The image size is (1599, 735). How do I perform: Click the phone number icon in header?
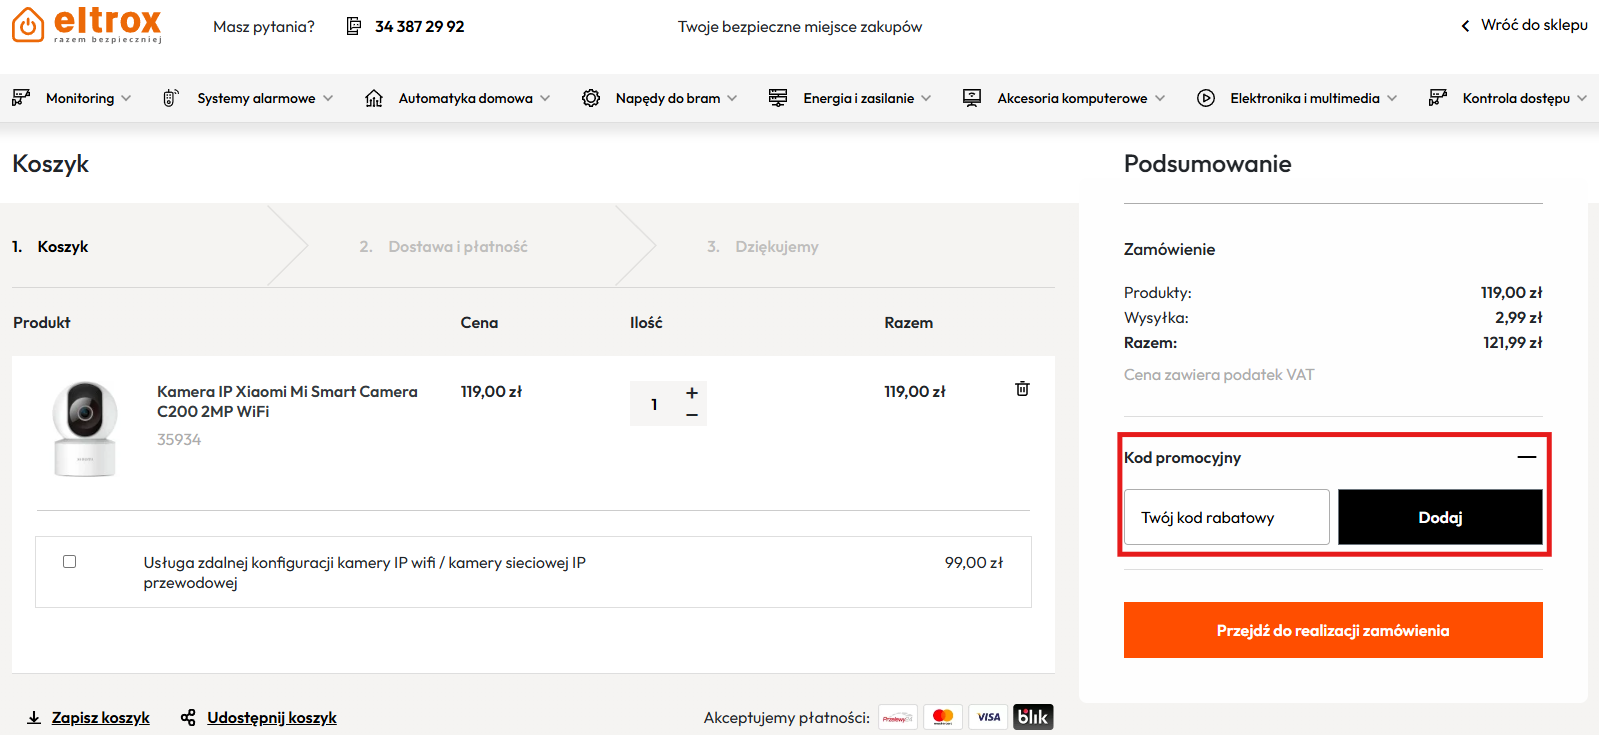pyautogui.click(x=354, y=26)
